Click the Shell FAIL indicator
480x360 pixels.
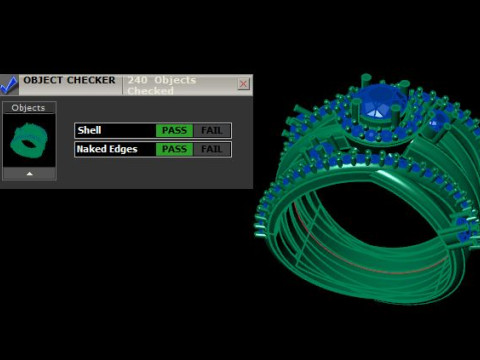[x=212, y=130]
